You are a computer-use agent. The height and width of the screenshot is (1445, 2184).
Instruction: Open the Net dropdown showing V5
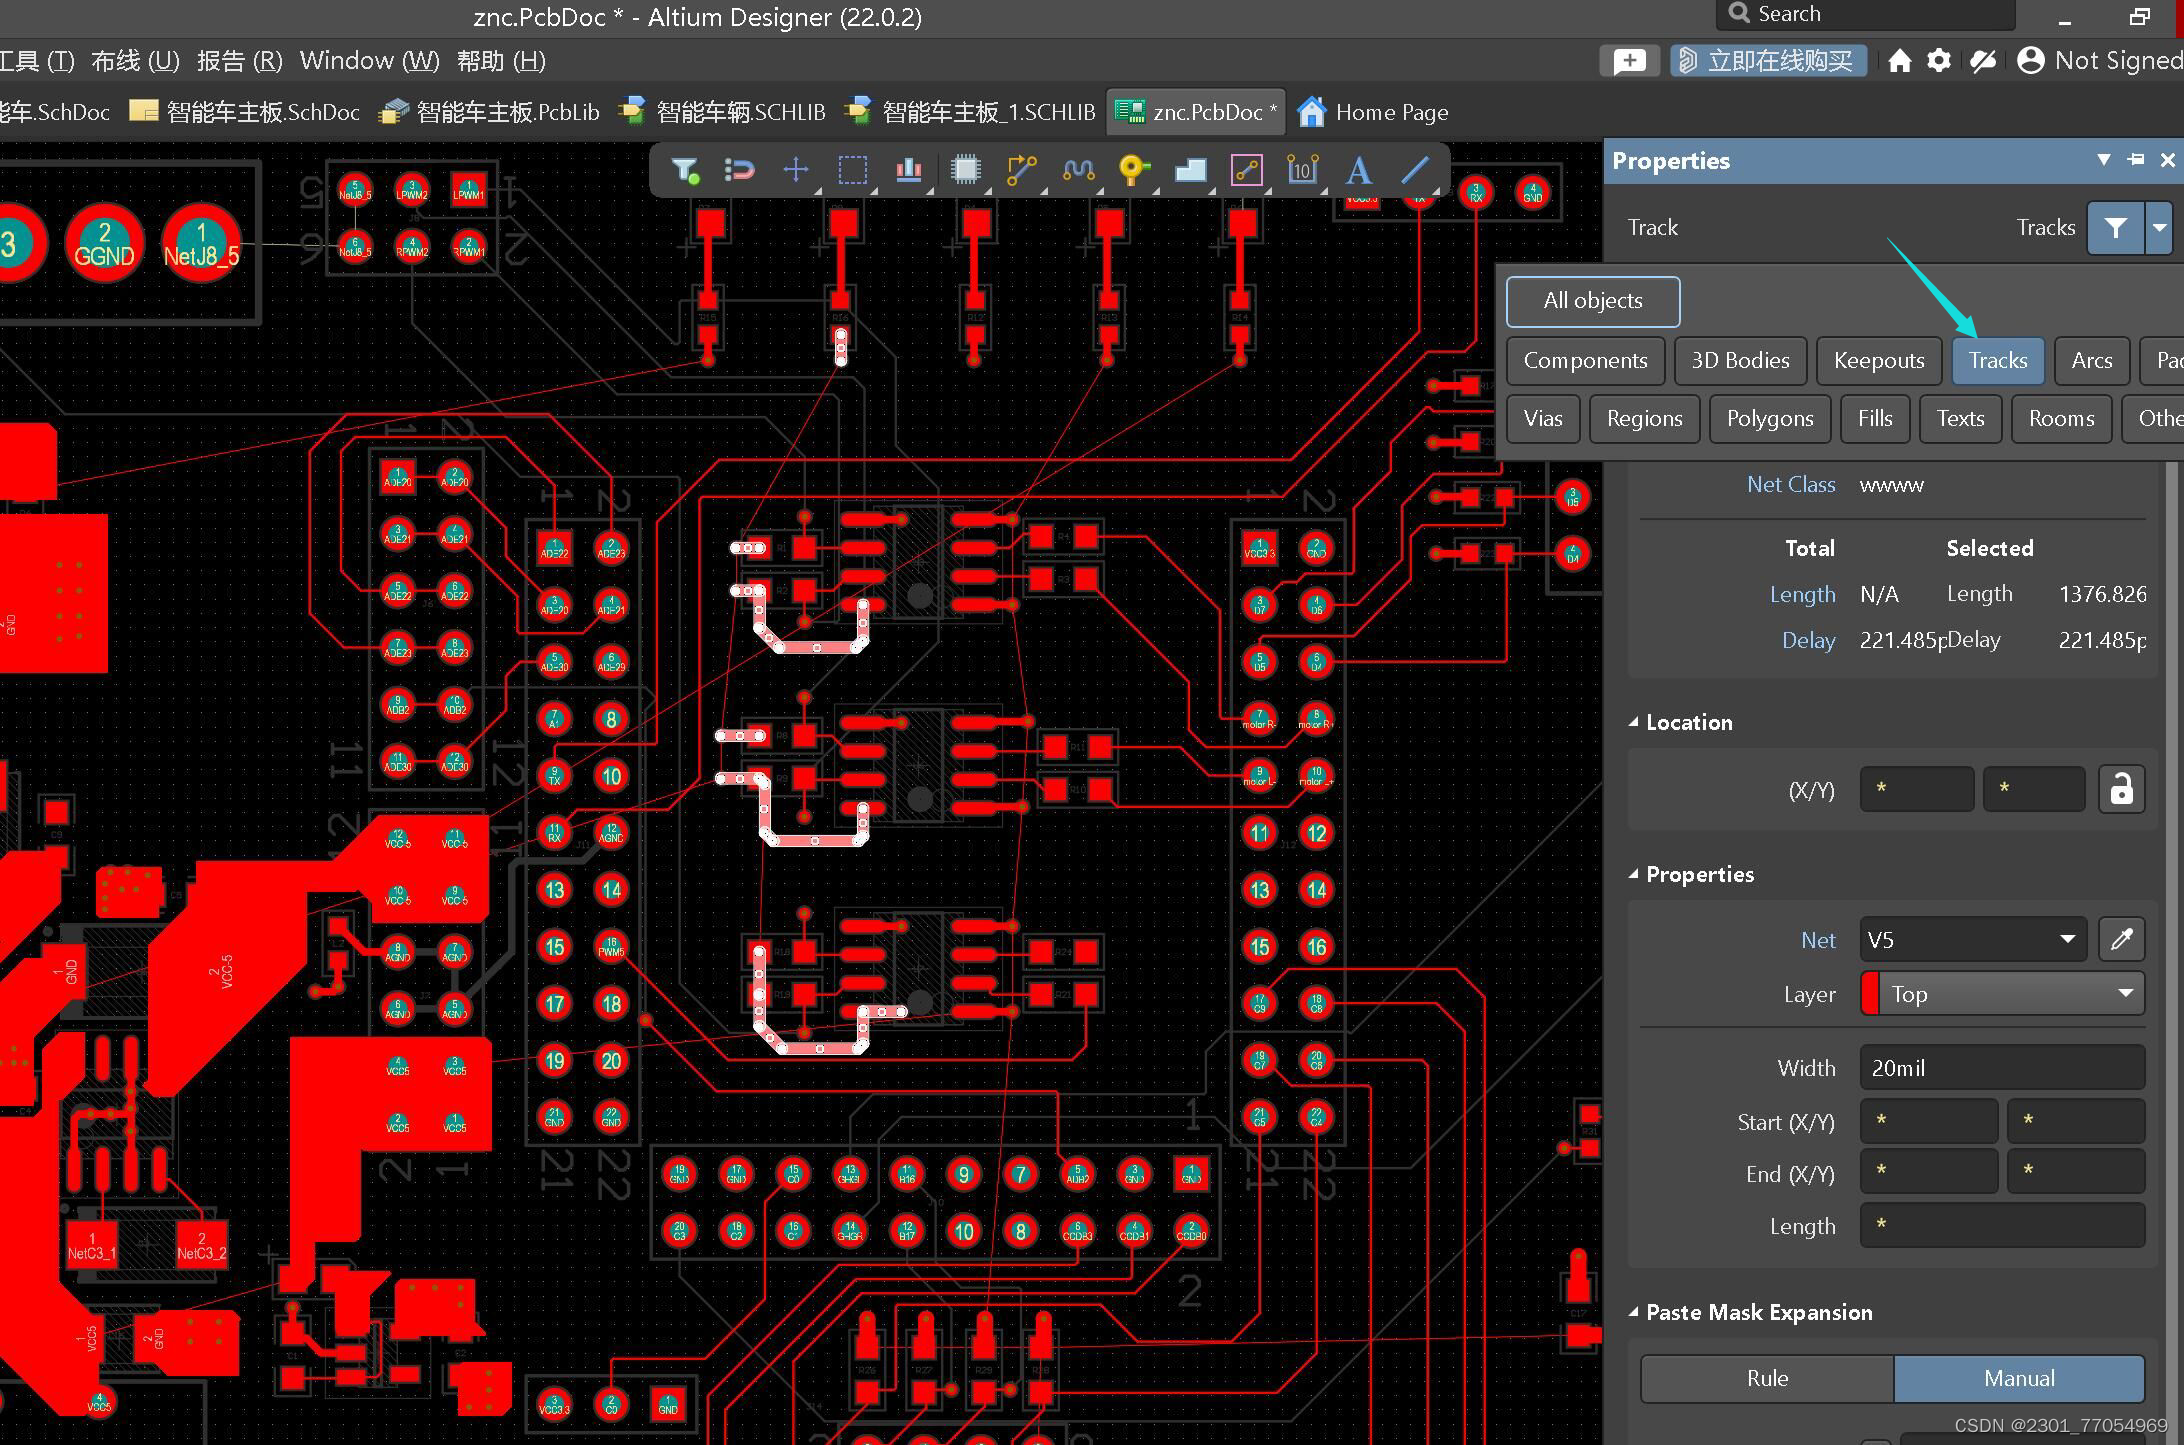(1972, 940)
